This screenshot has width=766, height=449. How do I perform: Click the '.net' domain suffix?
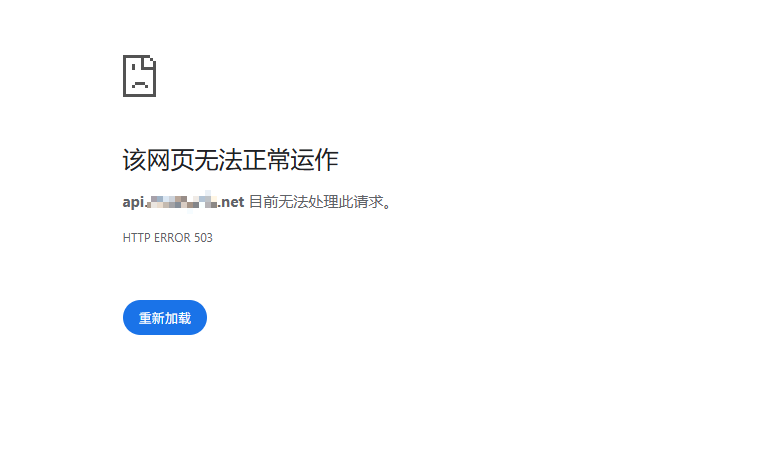tap(231, 202)
